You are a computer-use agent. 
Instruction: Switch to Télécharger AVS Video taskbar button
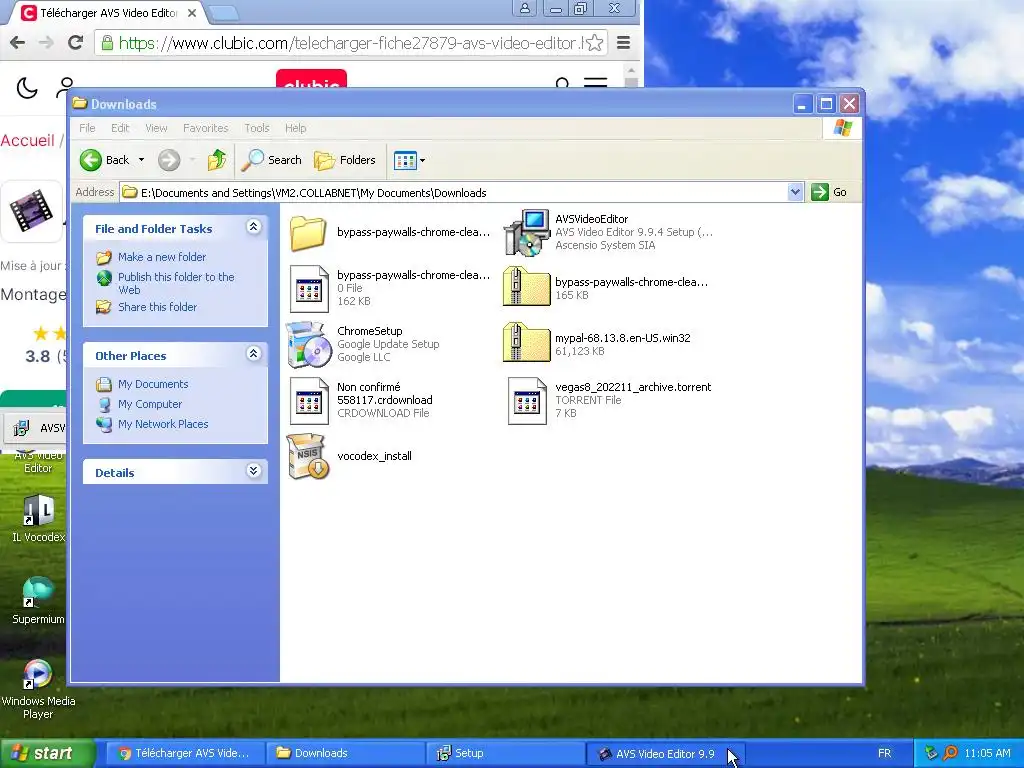coord(184,753)
